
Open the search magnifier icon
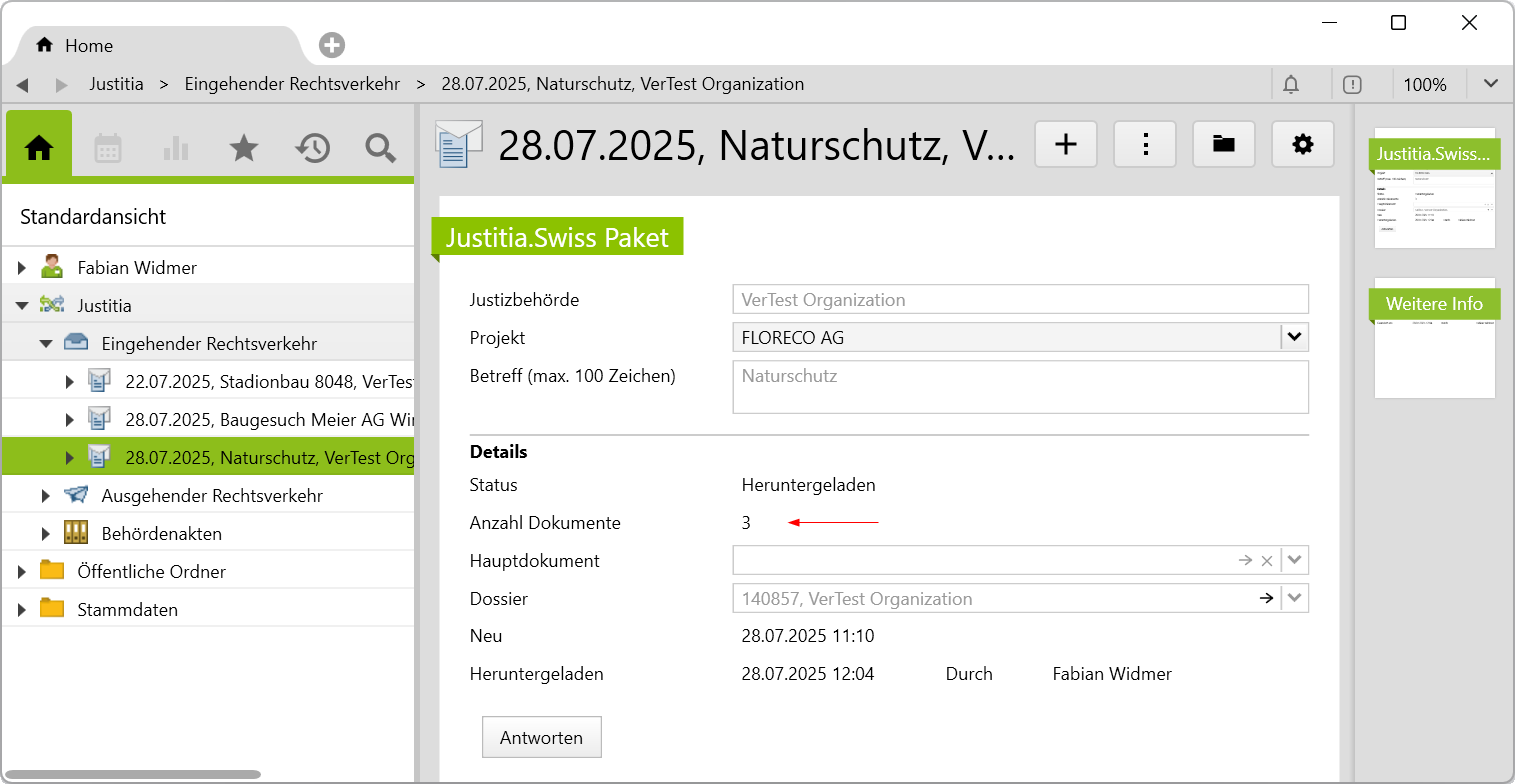(x=380, y=149)
